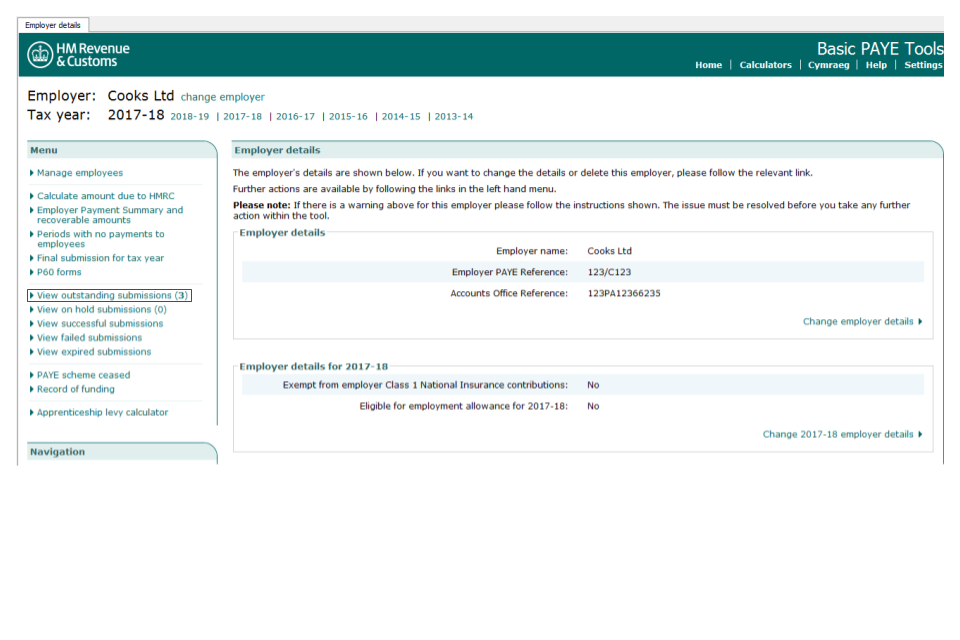Select tax year 2016-17
The width and height of the screenshot is (960, 640).
click(295, 116)
